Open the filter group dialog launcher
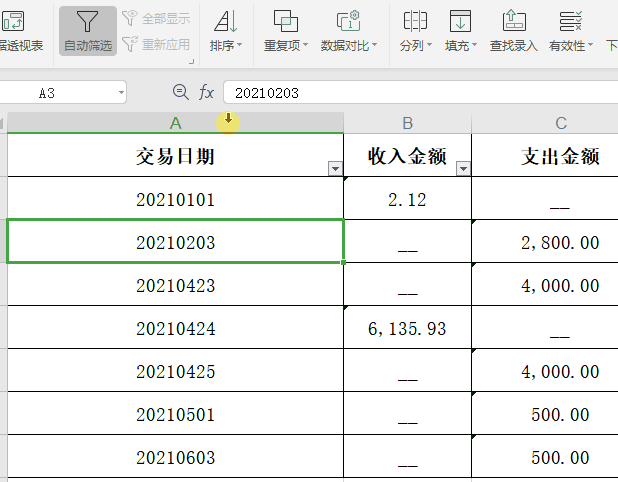This screenshot has height=482, width=618. [x=191, y=61]
